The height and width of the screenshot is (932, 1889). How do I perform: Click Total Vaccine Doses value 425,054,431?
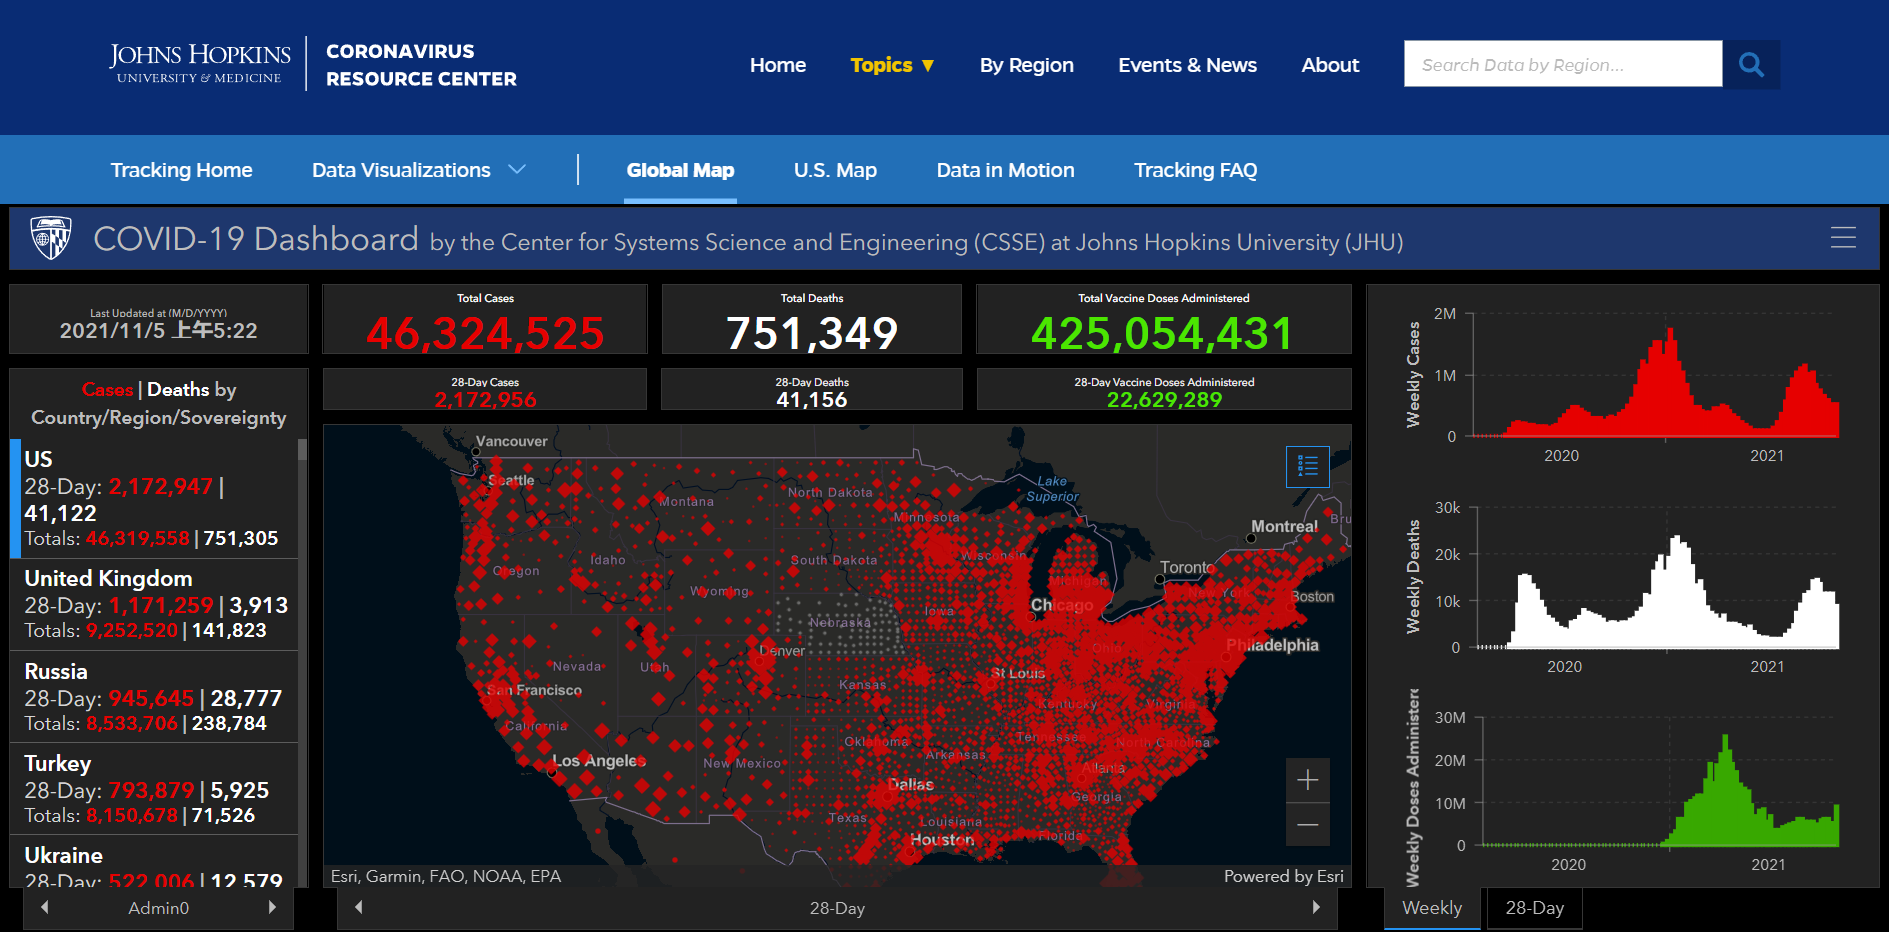pyautogui.click(x=1163, y=333)
